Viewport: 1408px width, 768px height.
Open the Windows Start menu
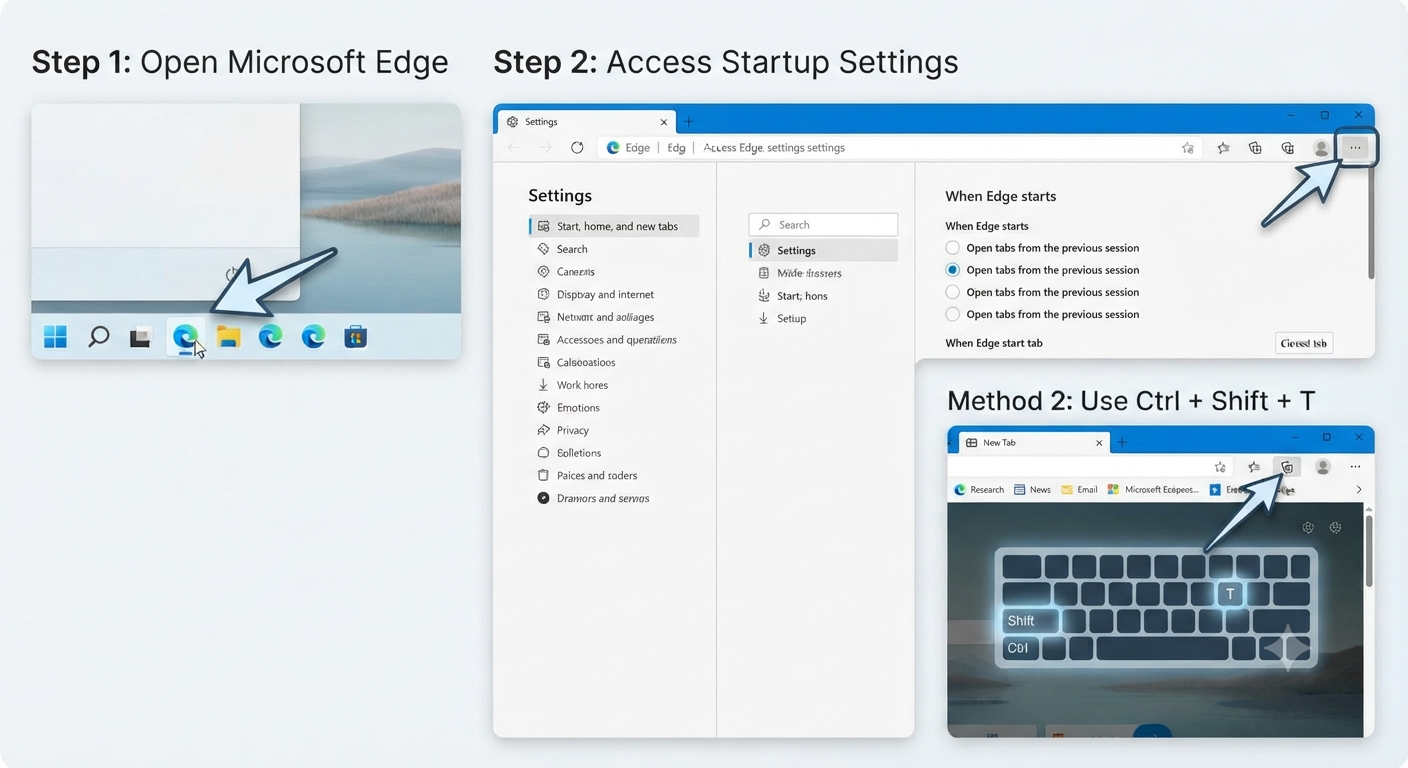pyautogui.click(x=55, y=337)
